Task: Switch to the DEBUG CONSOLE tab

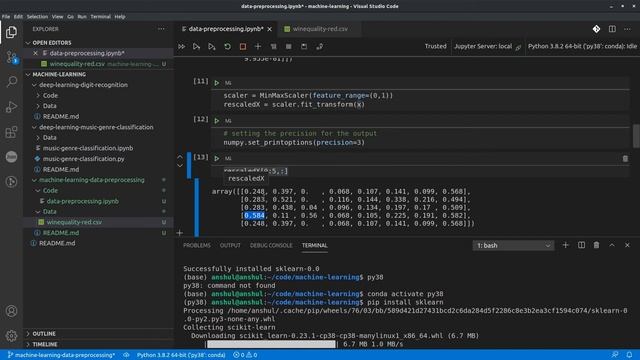Action: click(271, 245)
